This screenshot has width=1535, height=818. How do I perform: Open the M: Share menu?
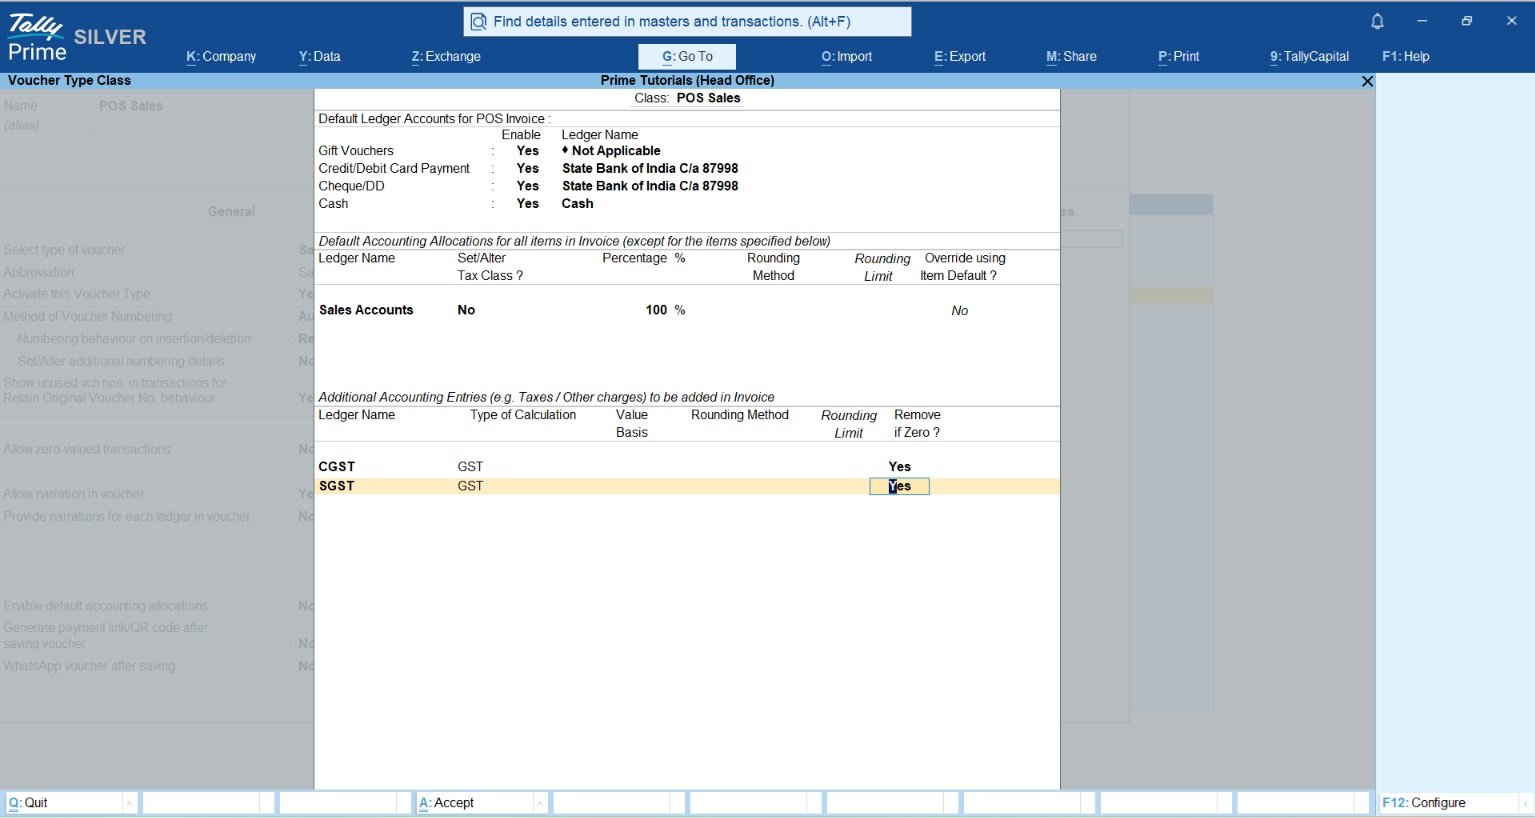1071,57
